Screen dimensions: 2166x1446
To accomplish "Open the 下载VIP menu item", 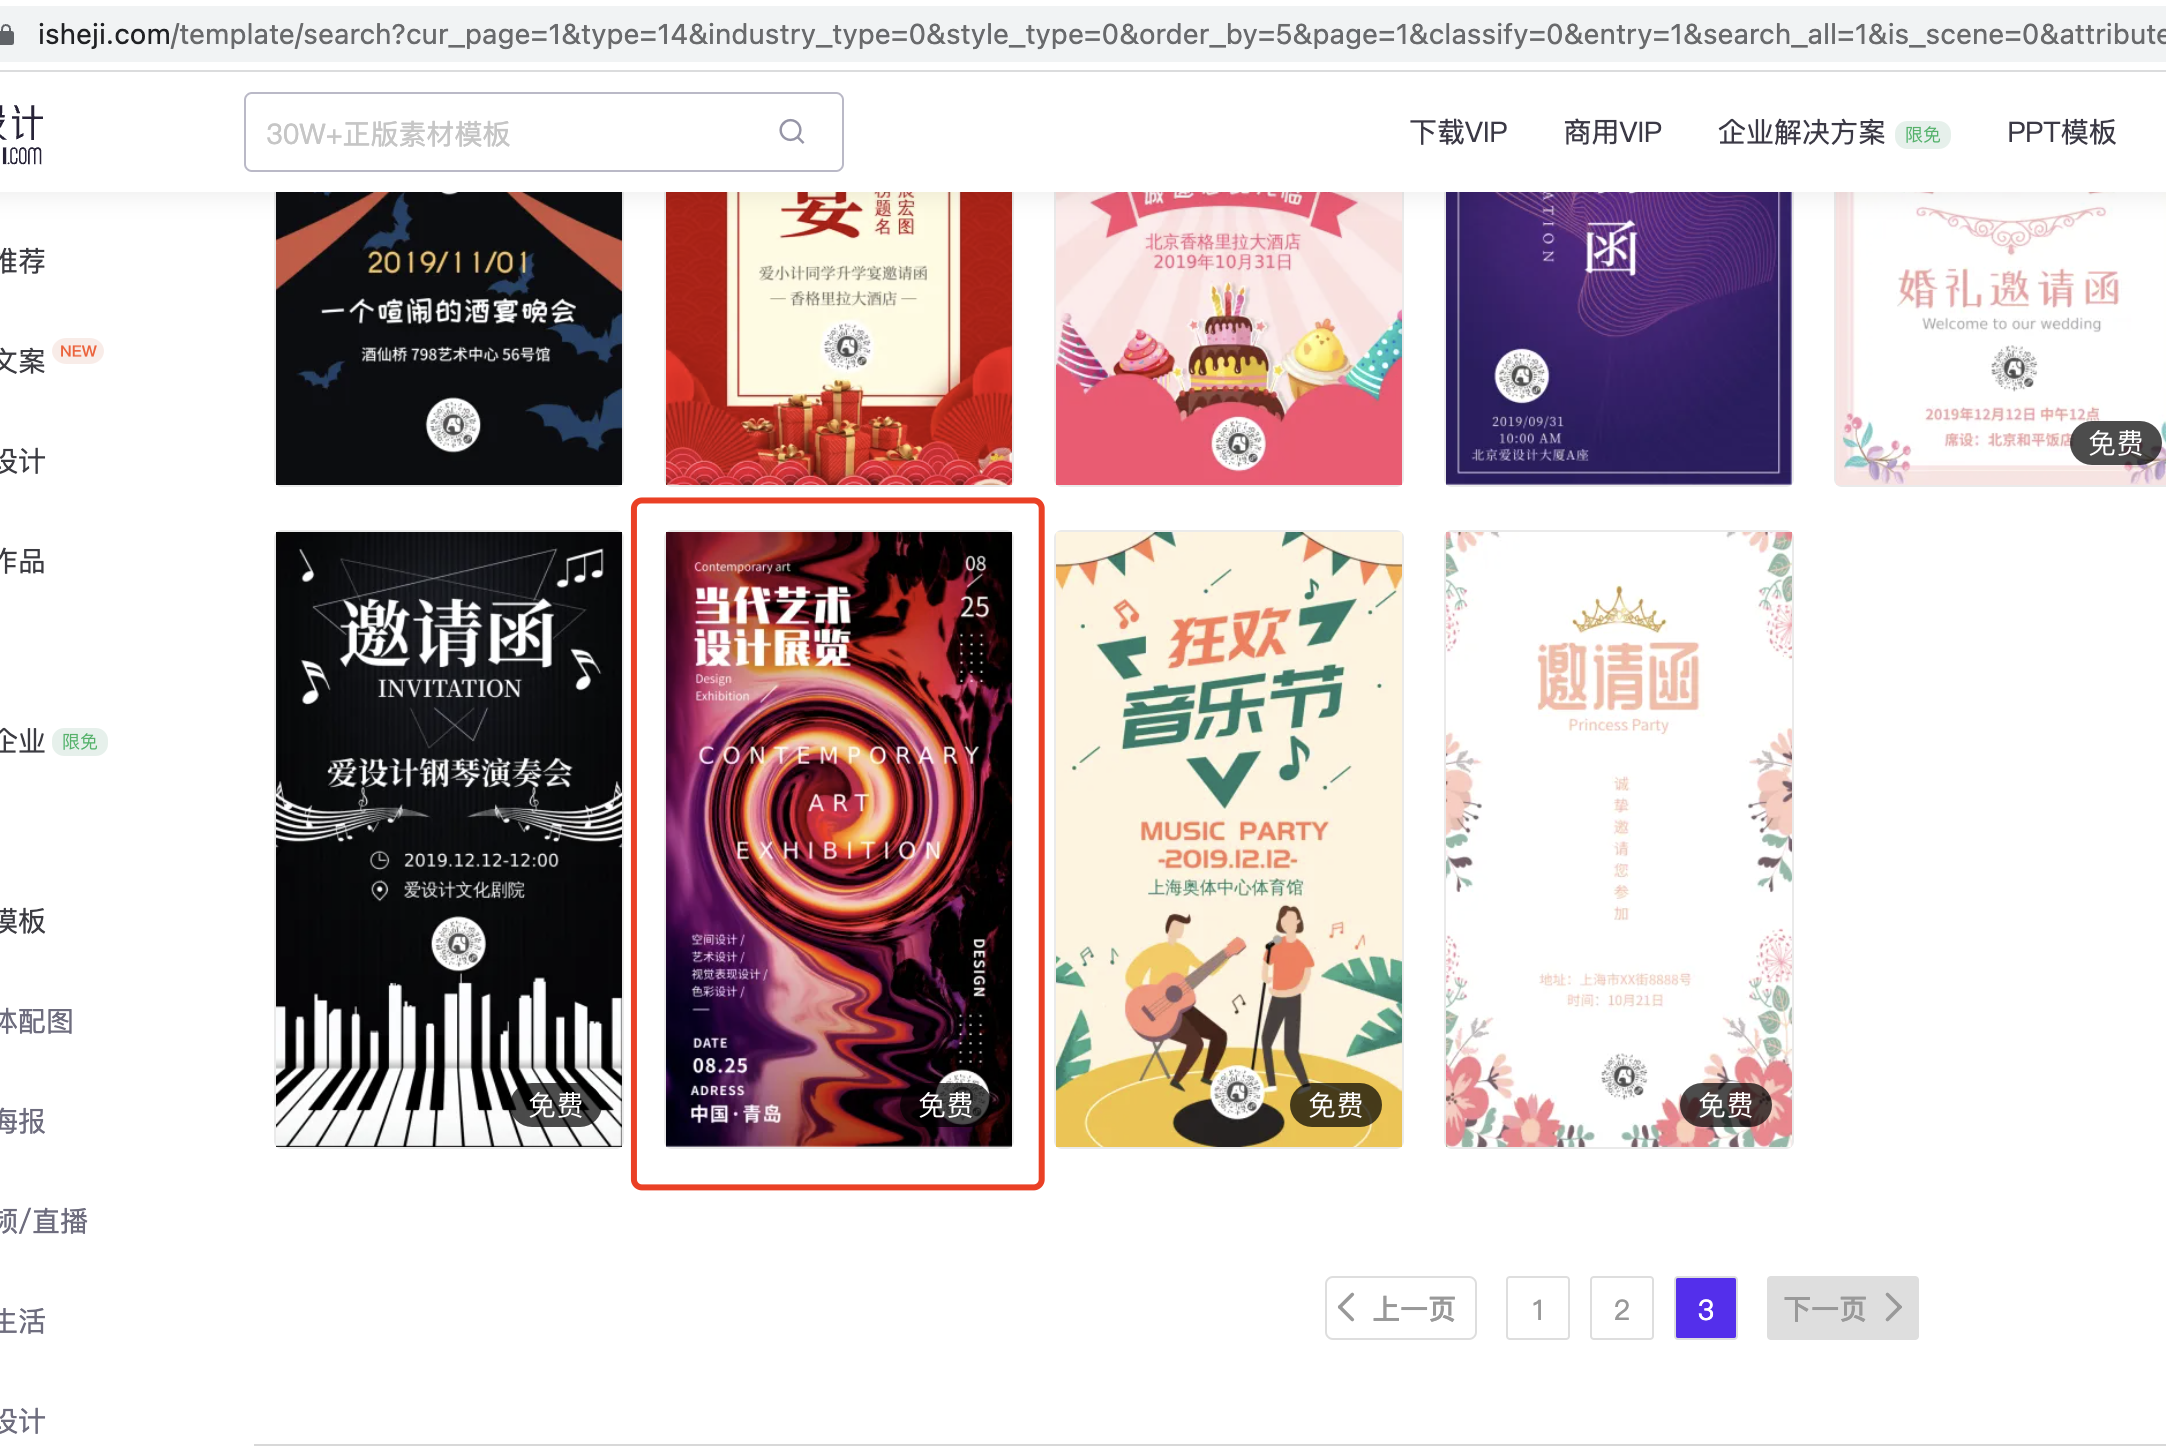I will pyautogui.click(x=1458, y=132).
